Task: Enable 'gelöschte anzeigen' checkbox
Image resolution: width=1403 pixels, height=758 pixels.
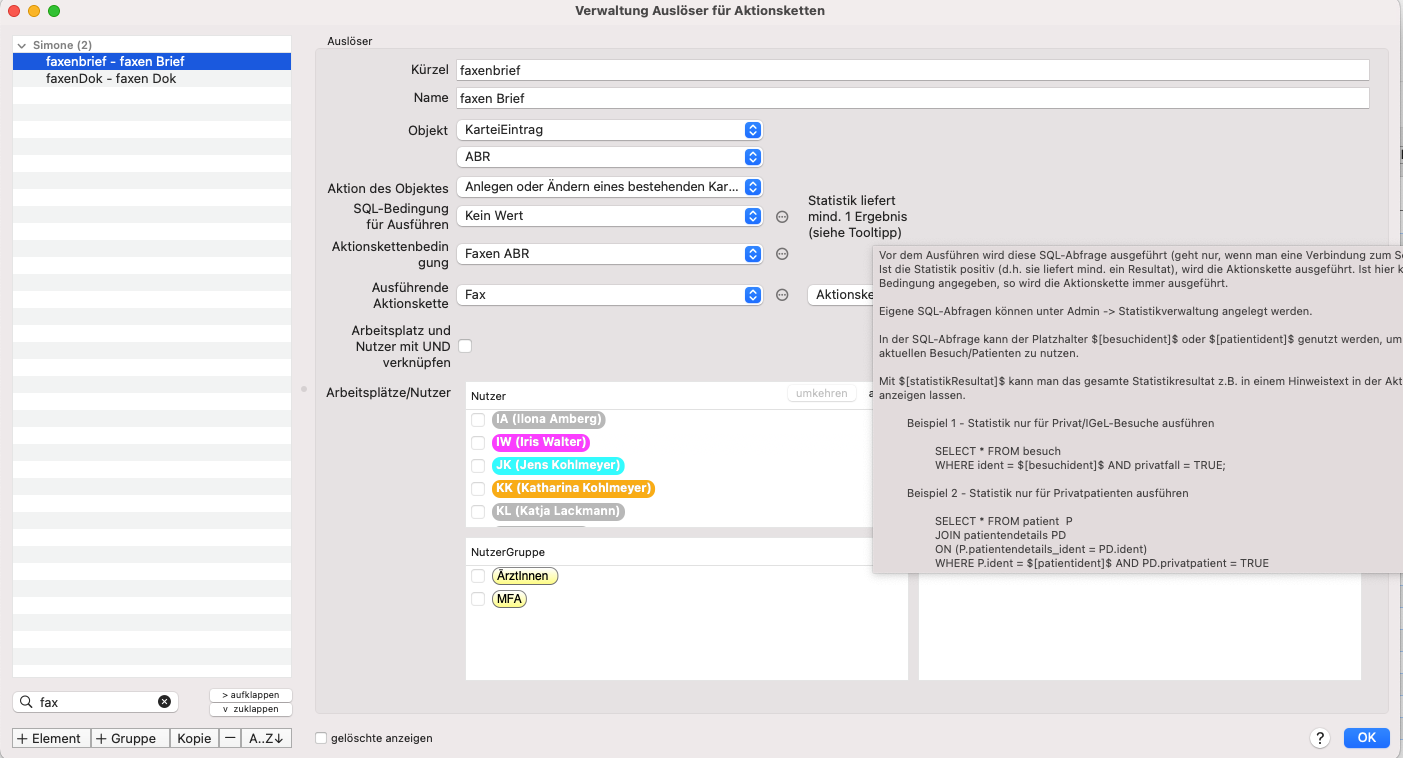Action: point(321,738)
